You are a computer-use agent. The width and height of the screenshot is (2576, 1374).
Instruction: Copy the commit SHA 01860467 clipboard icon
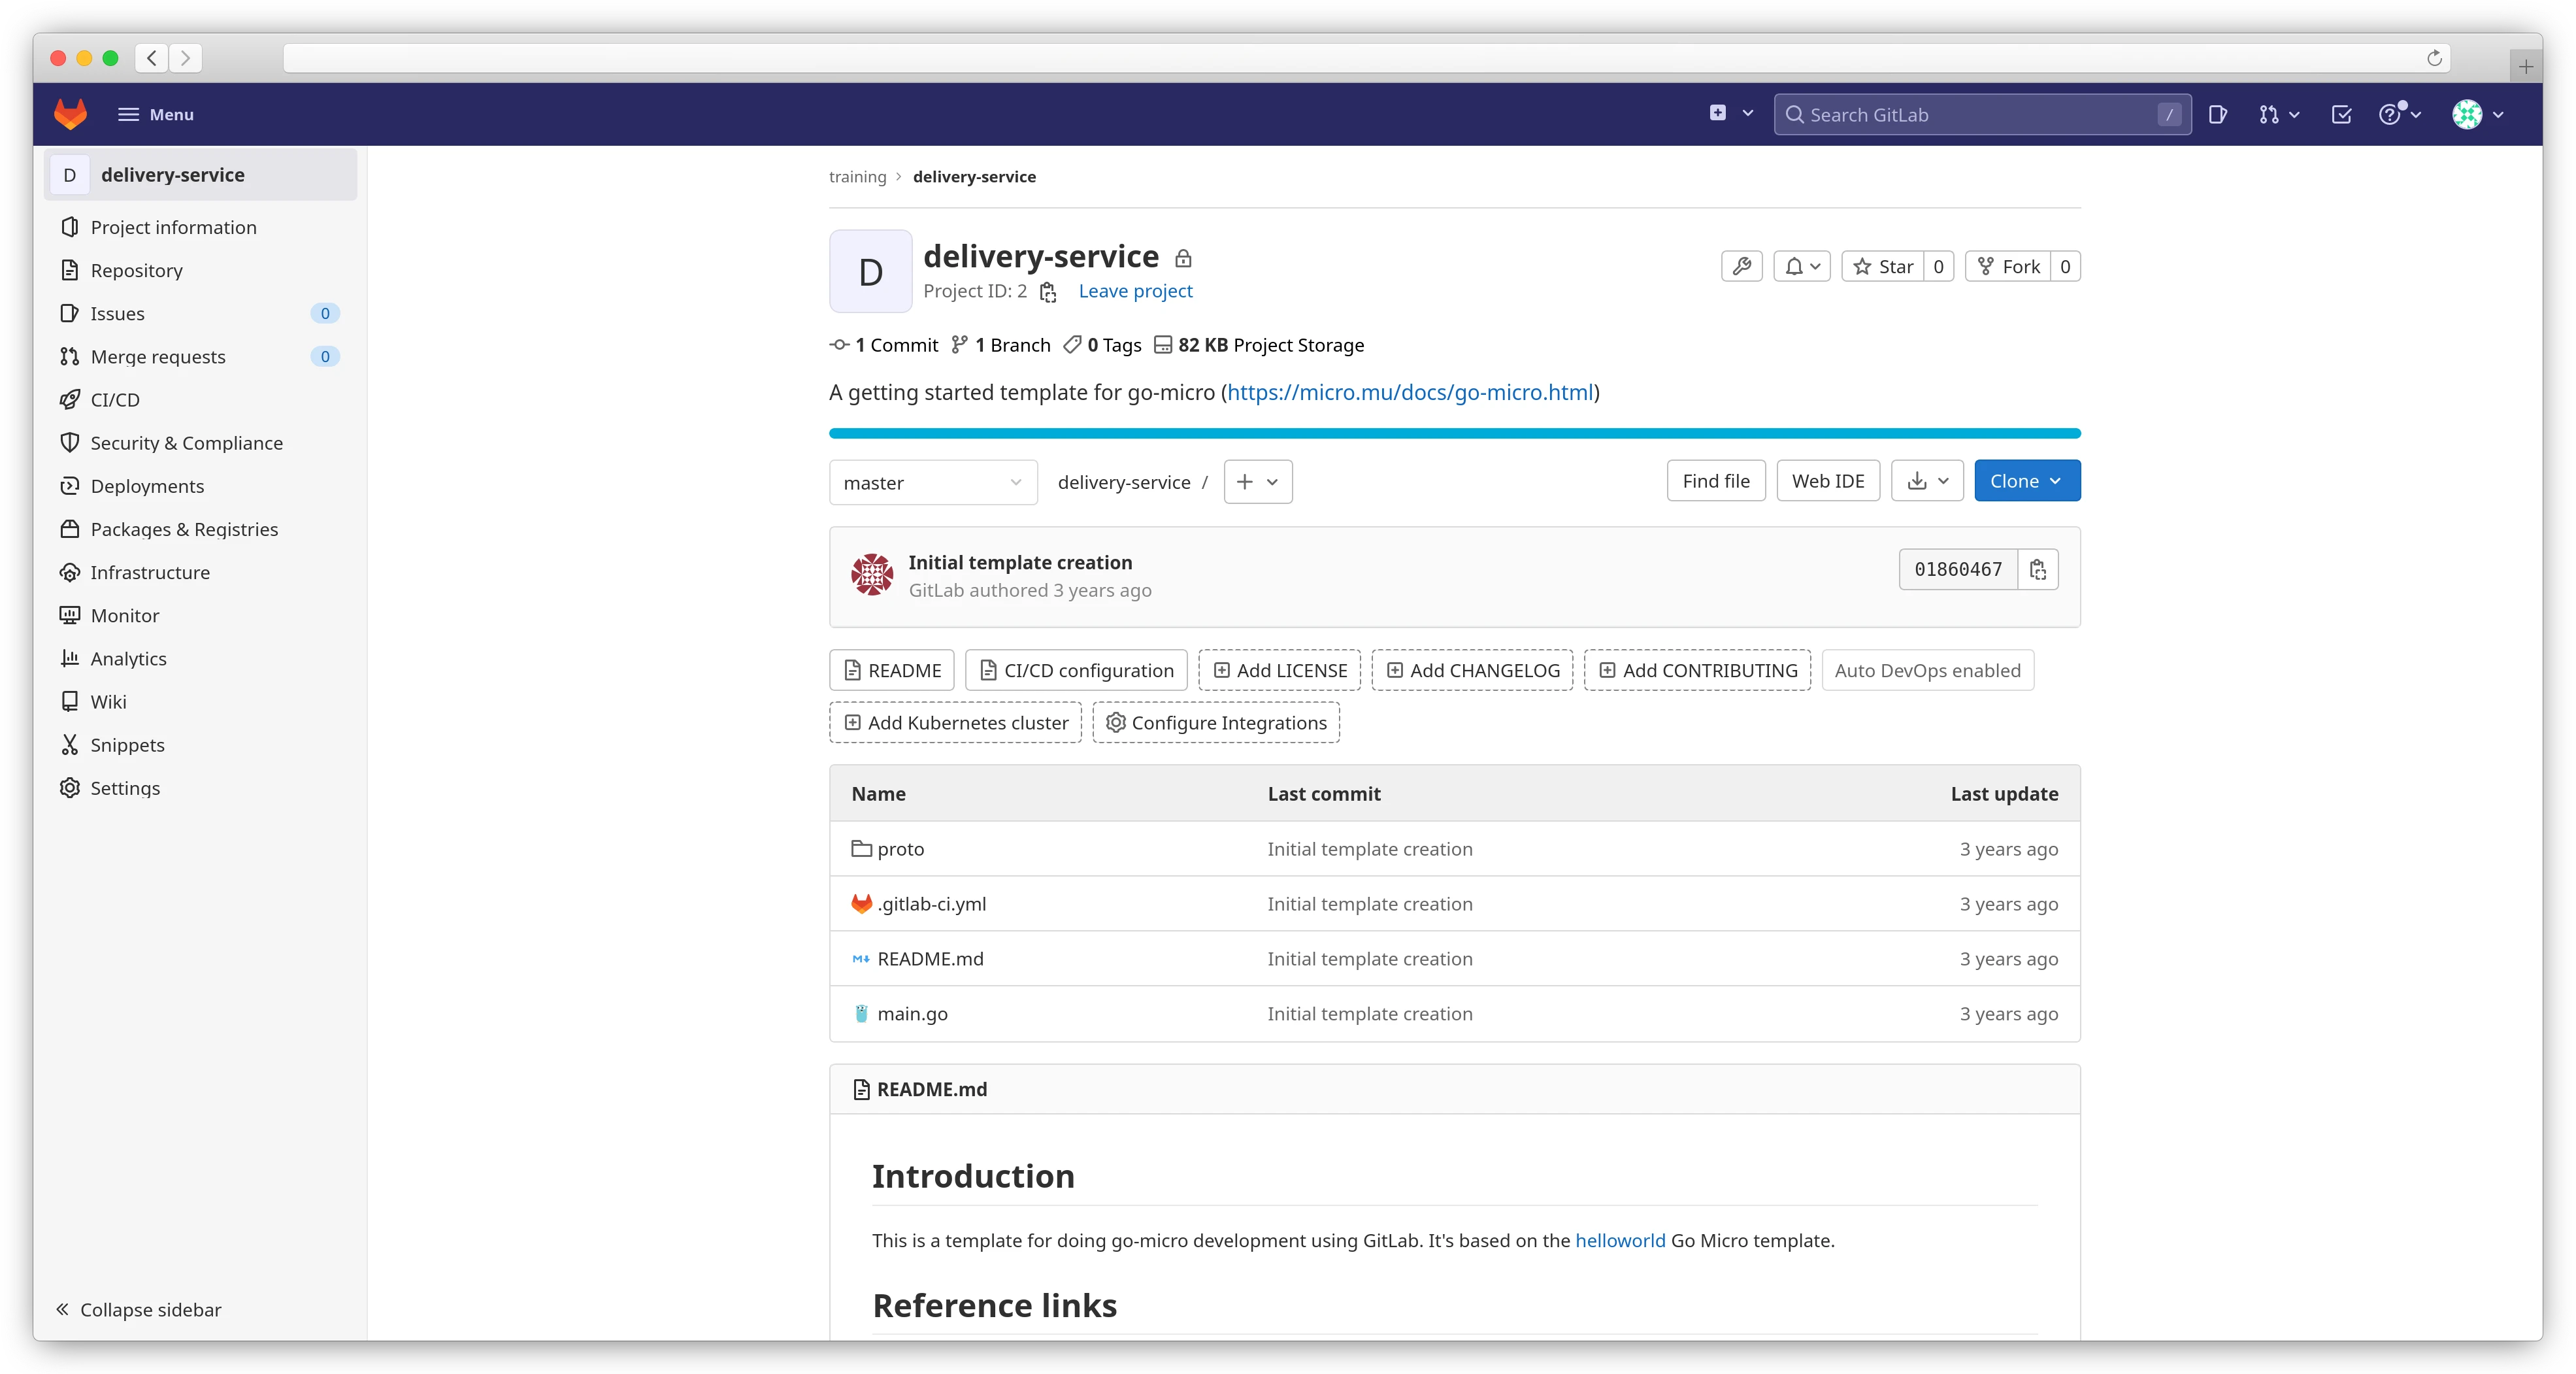click(x=2037, y=569)
